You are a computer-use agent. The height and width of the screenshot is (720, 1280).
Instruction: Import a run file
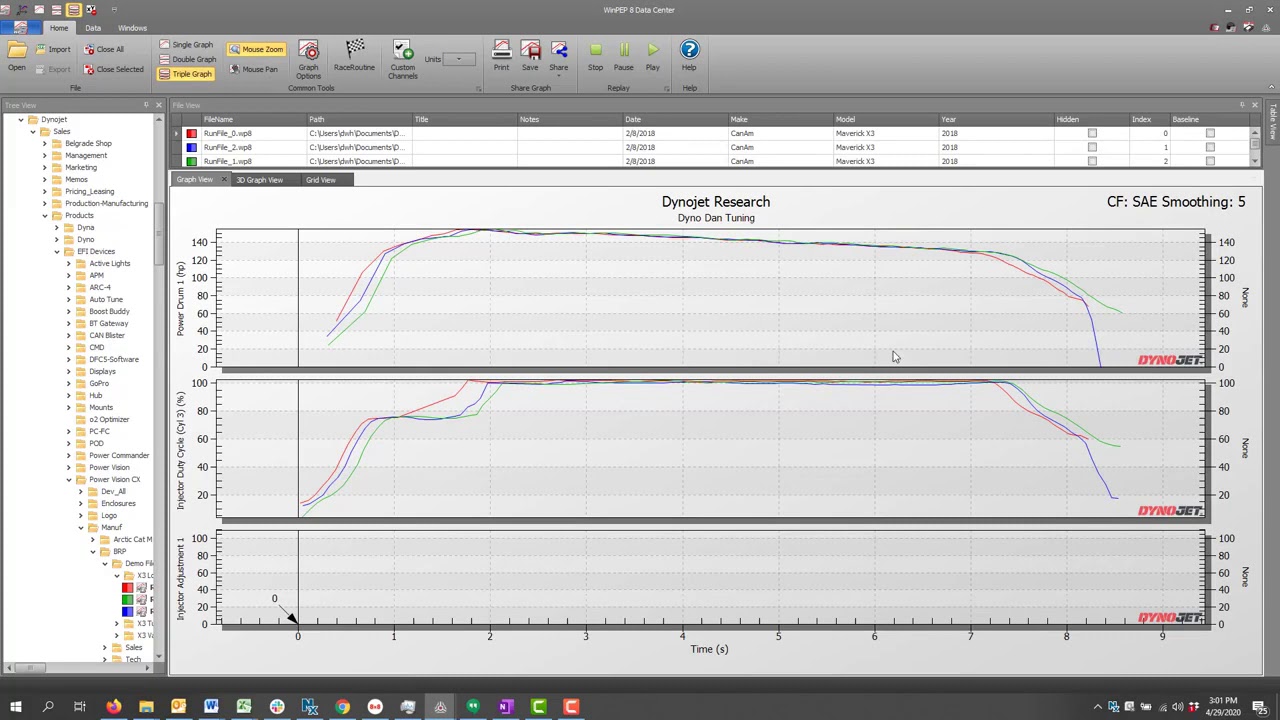tap(52, 49)
